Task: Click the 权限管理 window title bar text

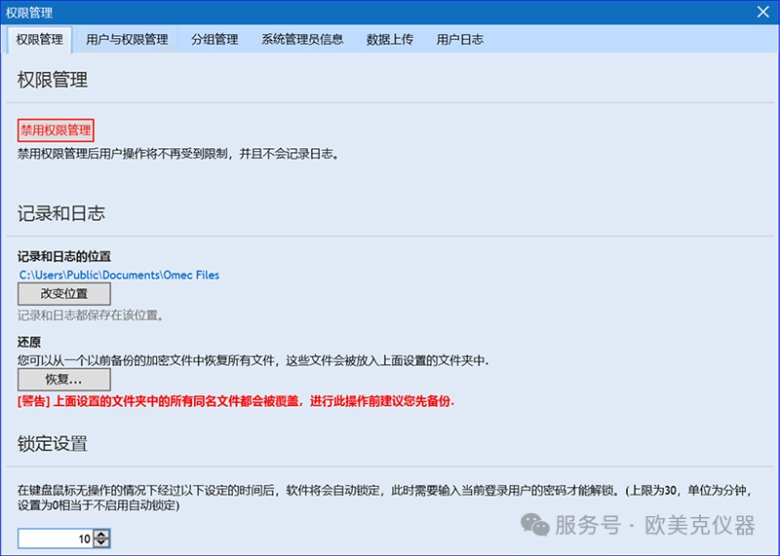Action: coord(30,12)
